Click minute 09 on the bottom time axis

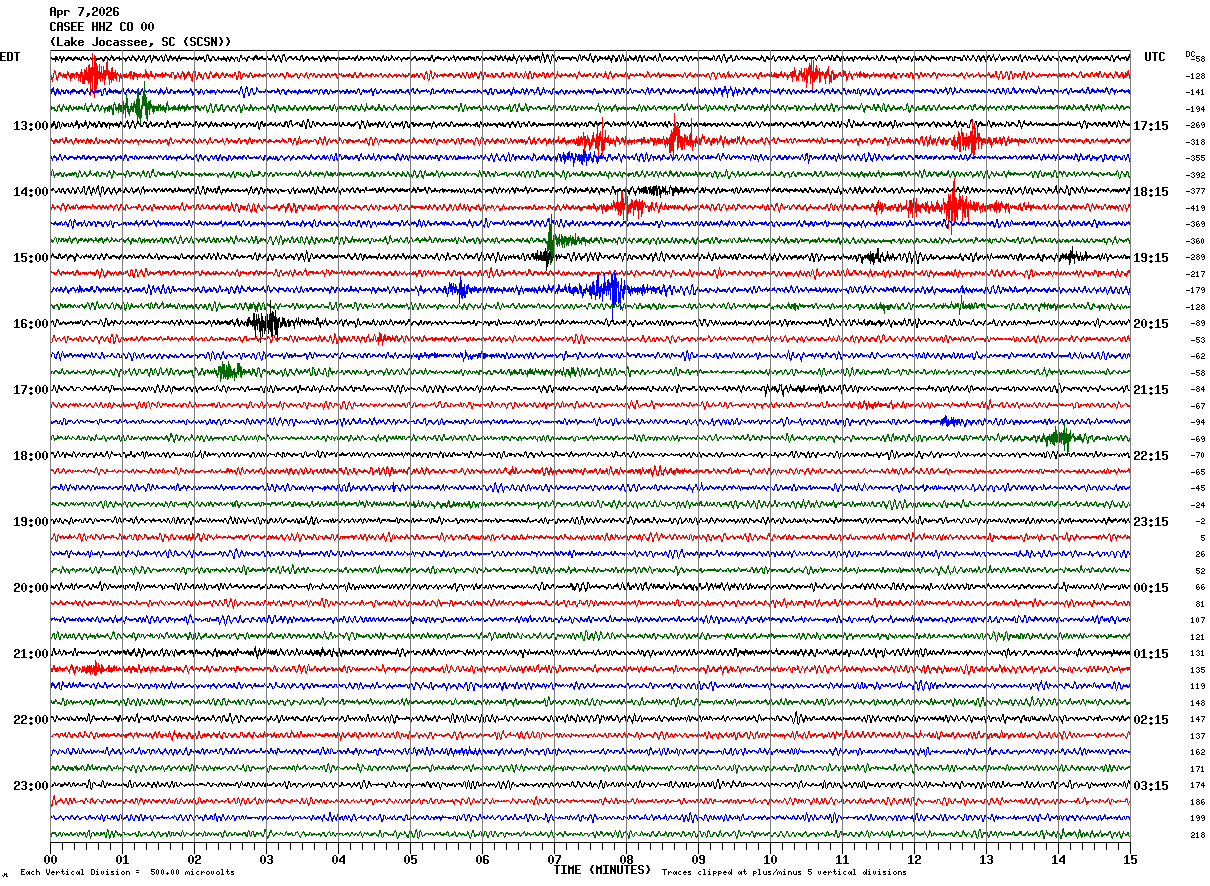point(698,859)
